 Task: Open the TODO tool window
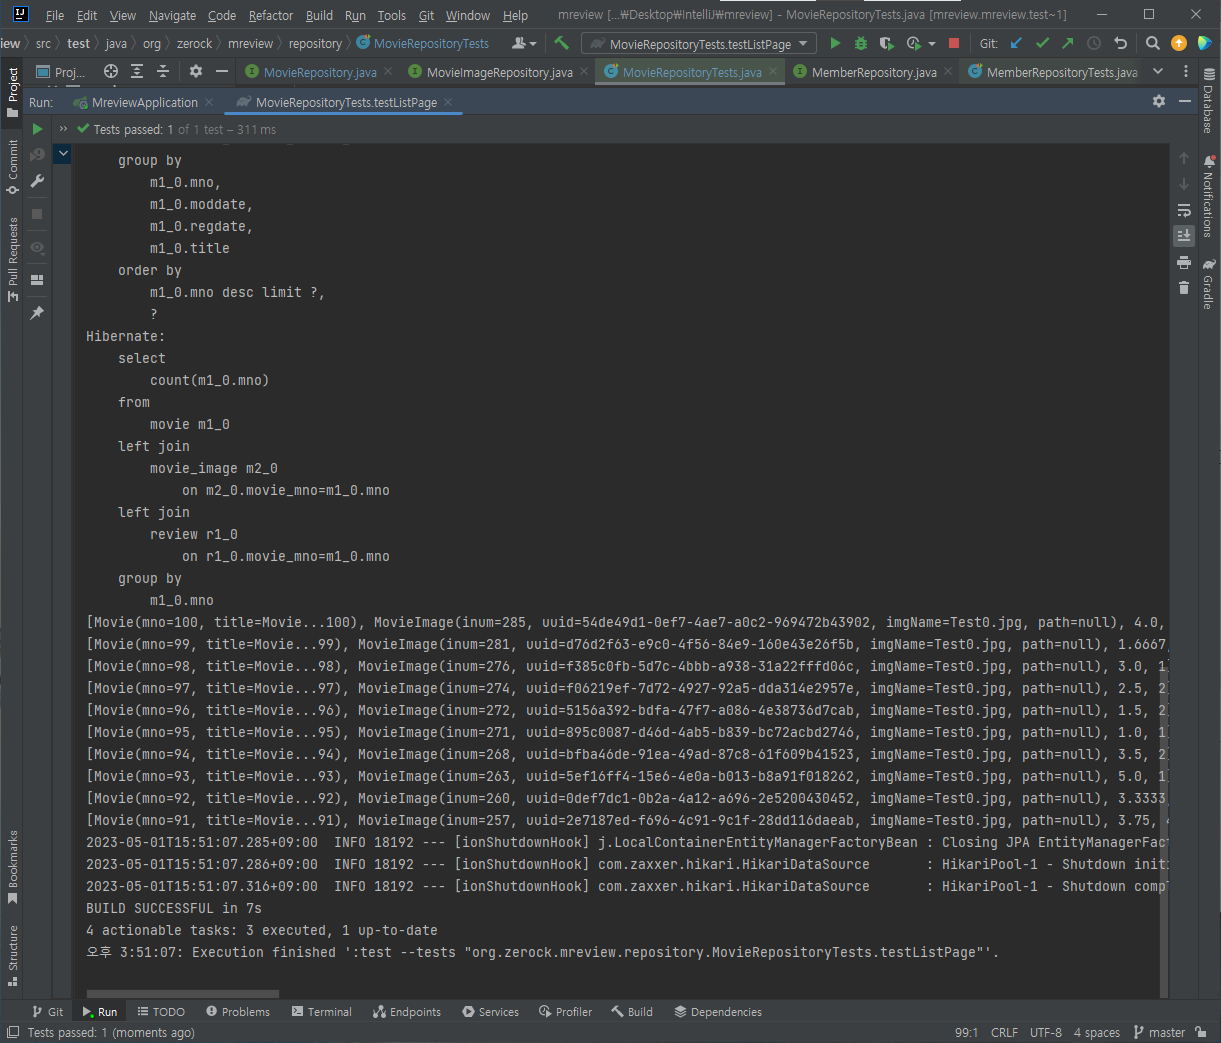point(161,1012)
